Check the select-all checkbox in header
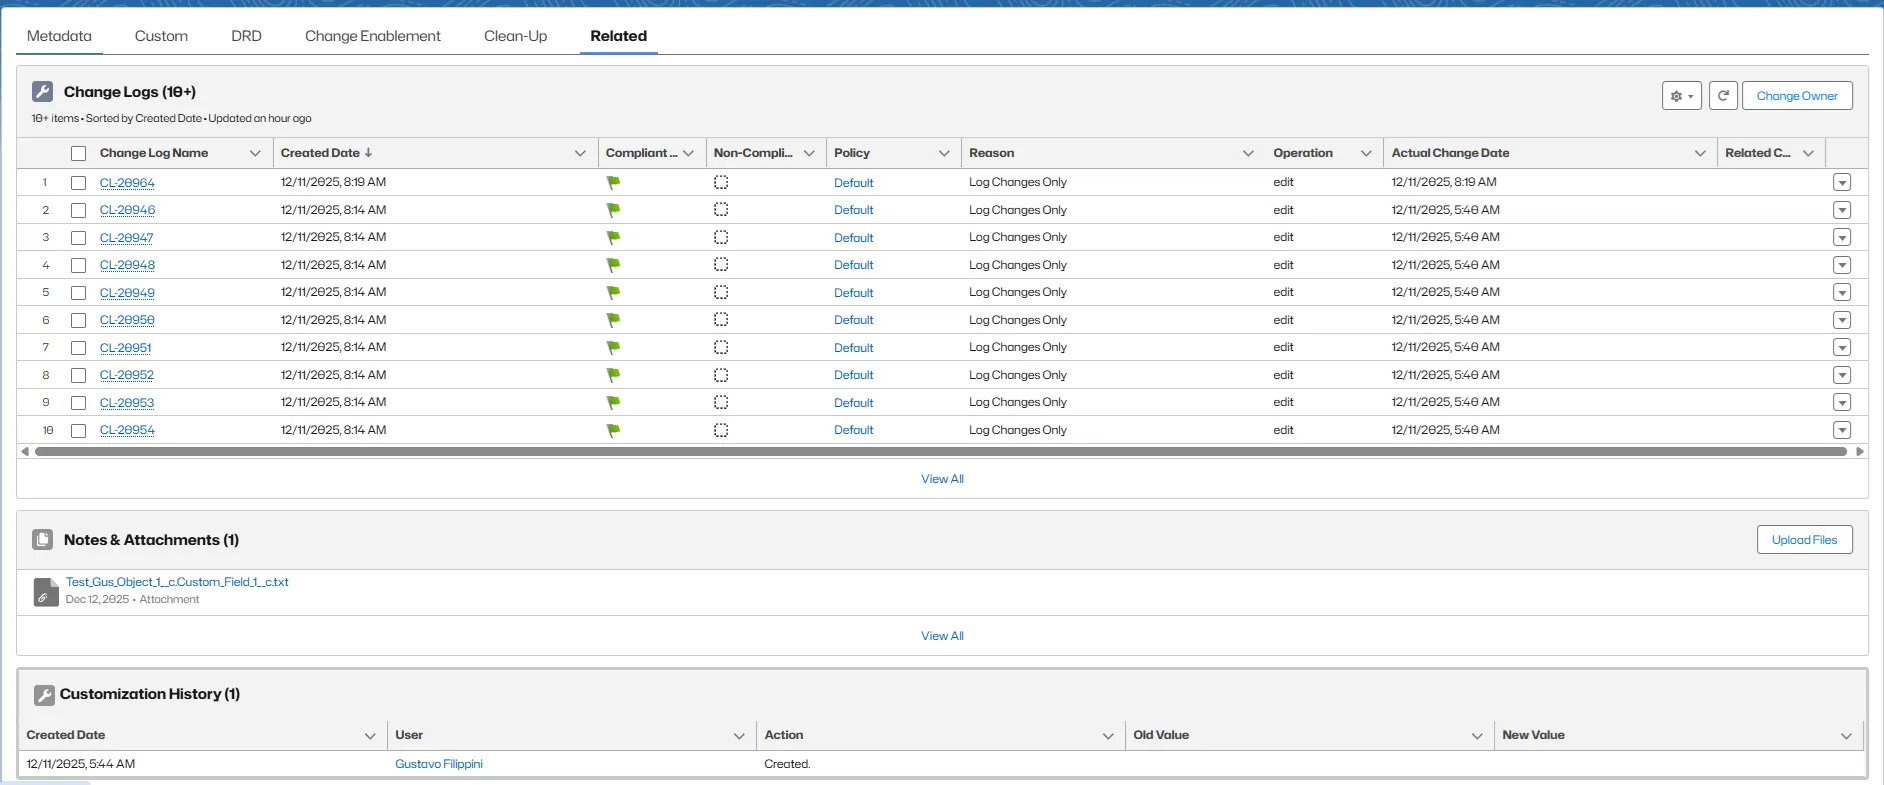The image size is (1884, 785). (79, 154)
